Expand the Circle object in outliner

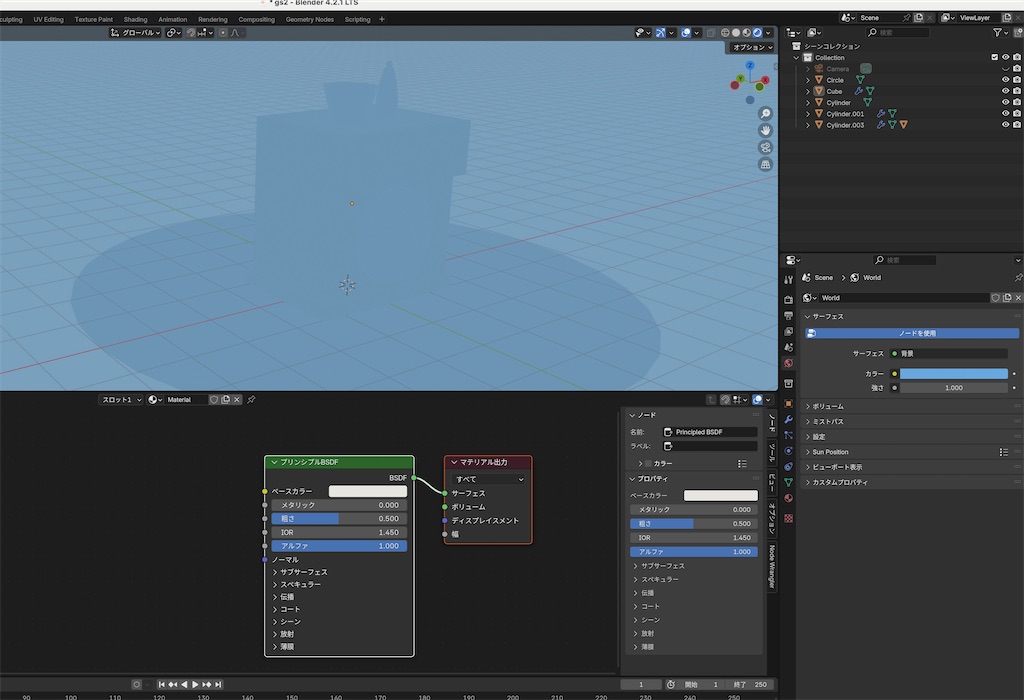click(x=808, y=80)
